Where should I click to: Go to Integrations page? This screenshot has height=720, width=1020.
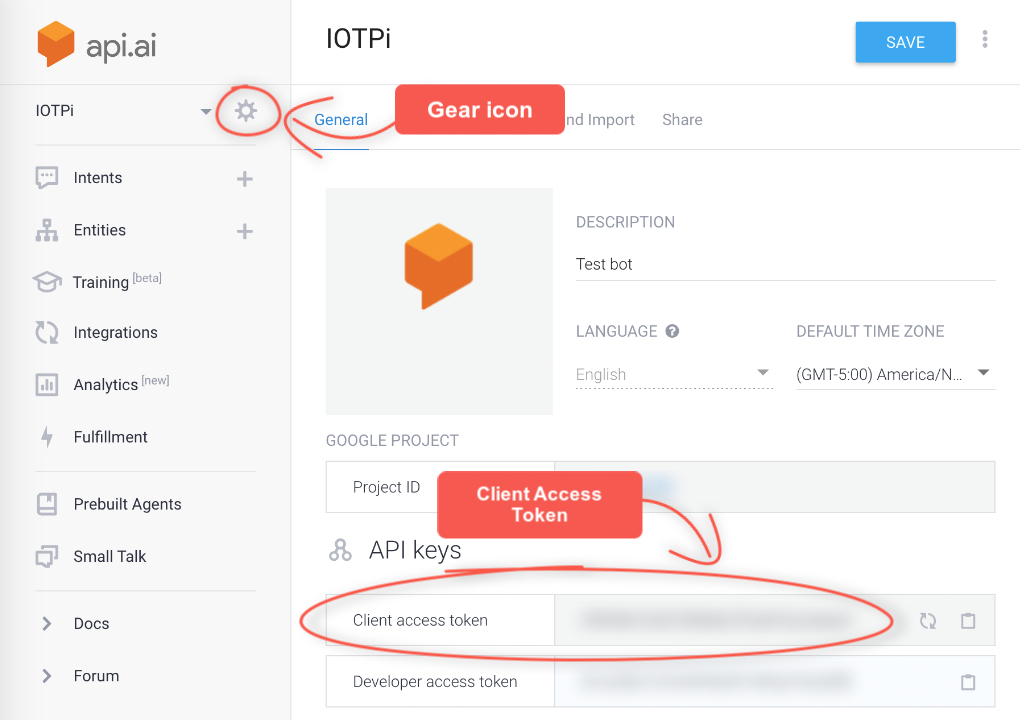115,333
